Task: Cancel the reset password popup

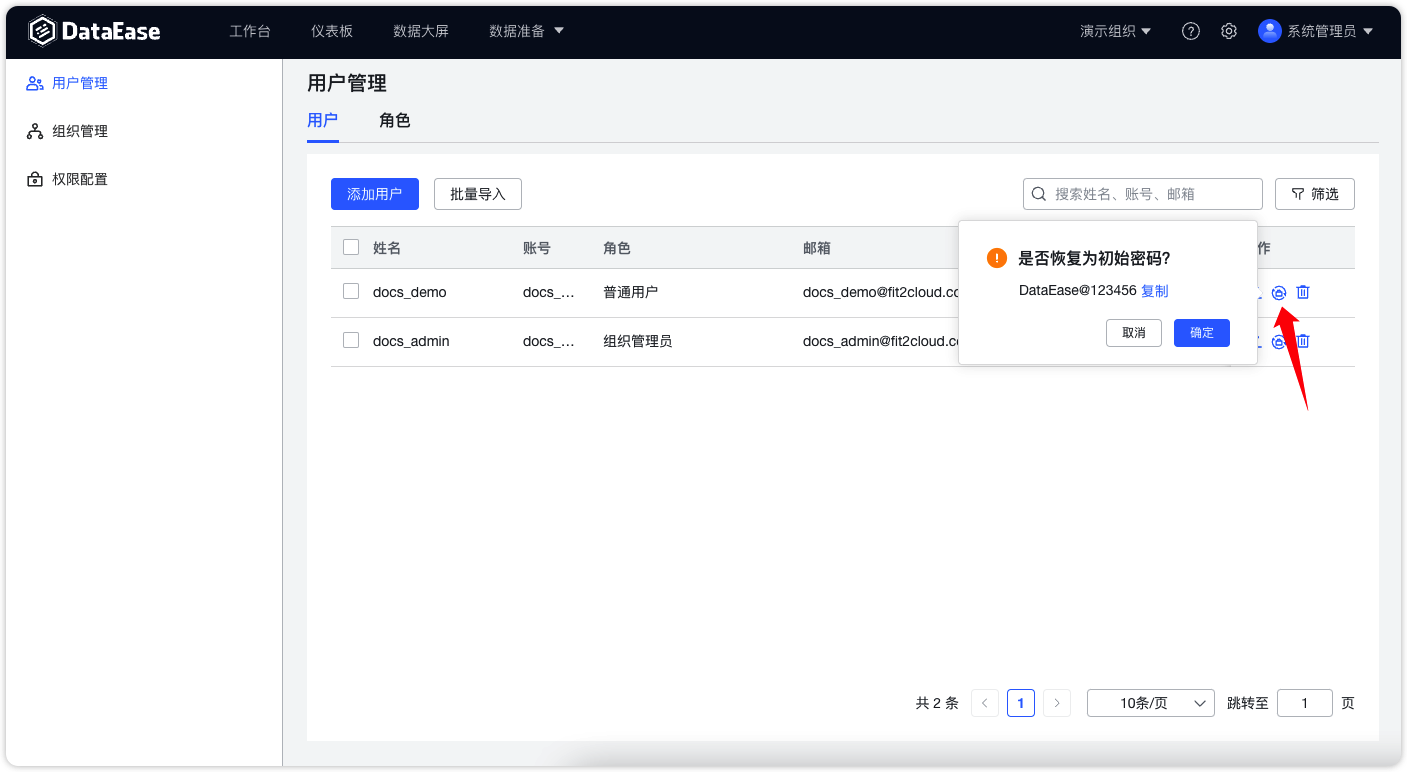Action: point(1134,333)
